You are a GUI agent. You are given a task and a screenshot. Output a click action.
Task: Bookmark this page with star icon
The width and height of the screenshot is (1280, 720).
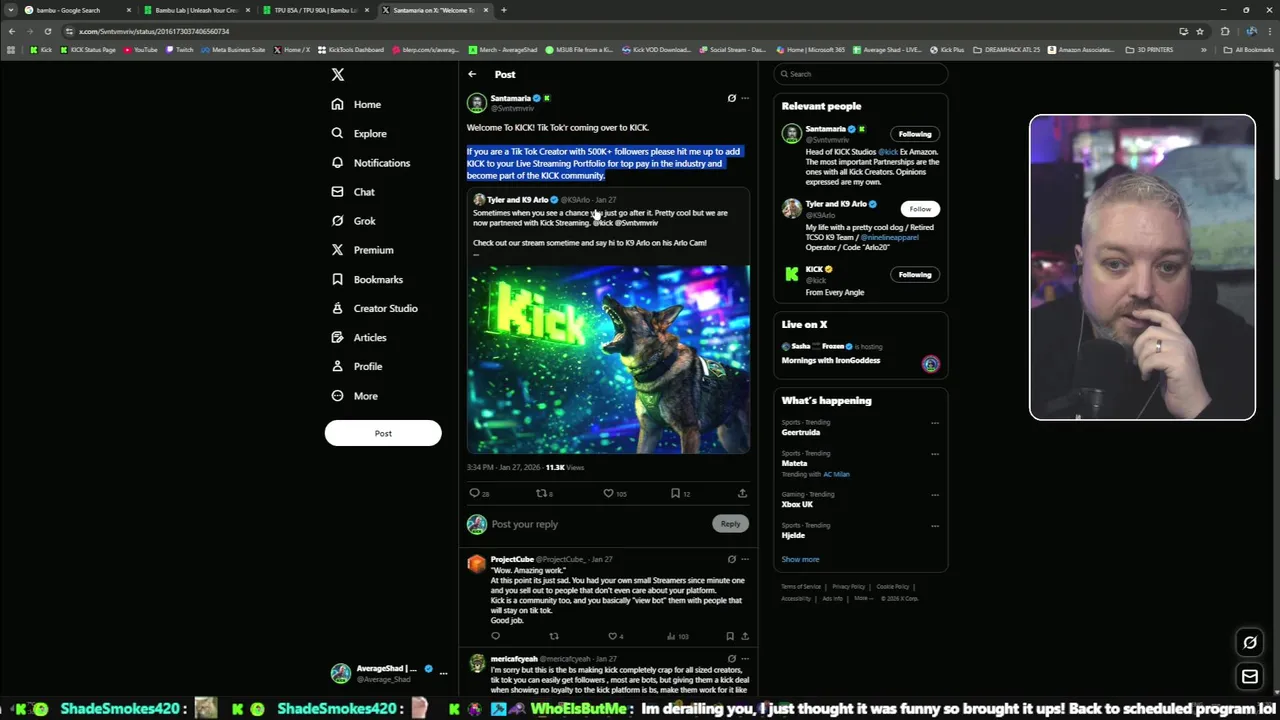1200,31
